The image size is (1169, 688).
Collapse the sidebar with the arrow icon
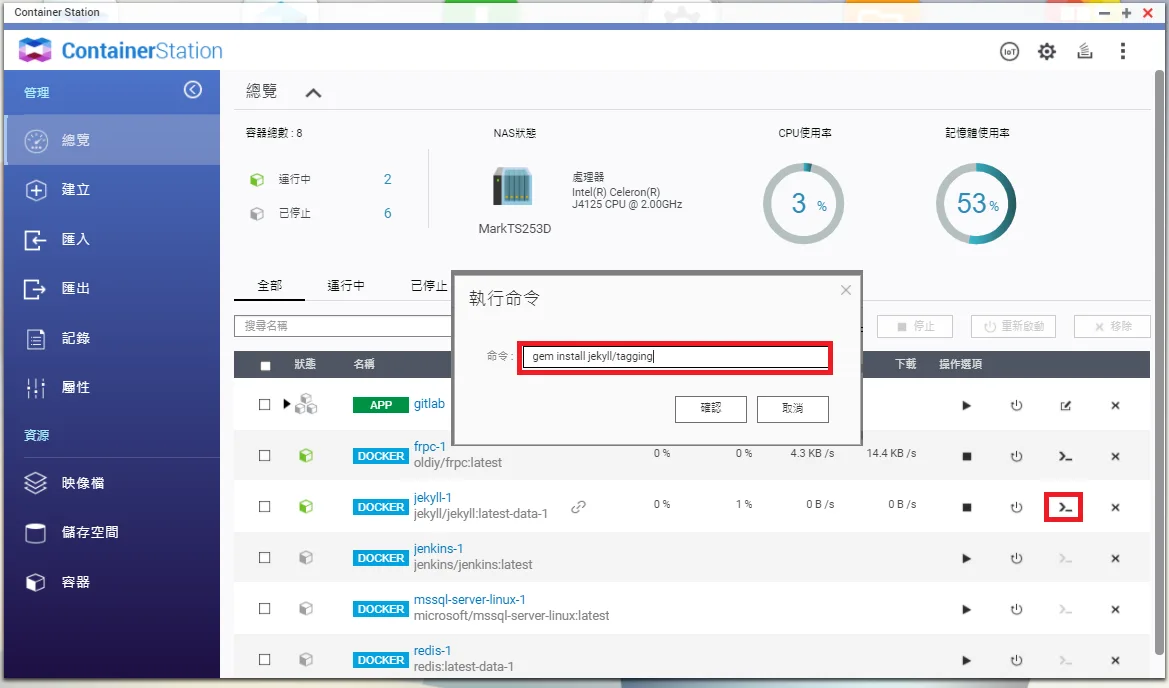pyautogui.click(x=192, y=89)
